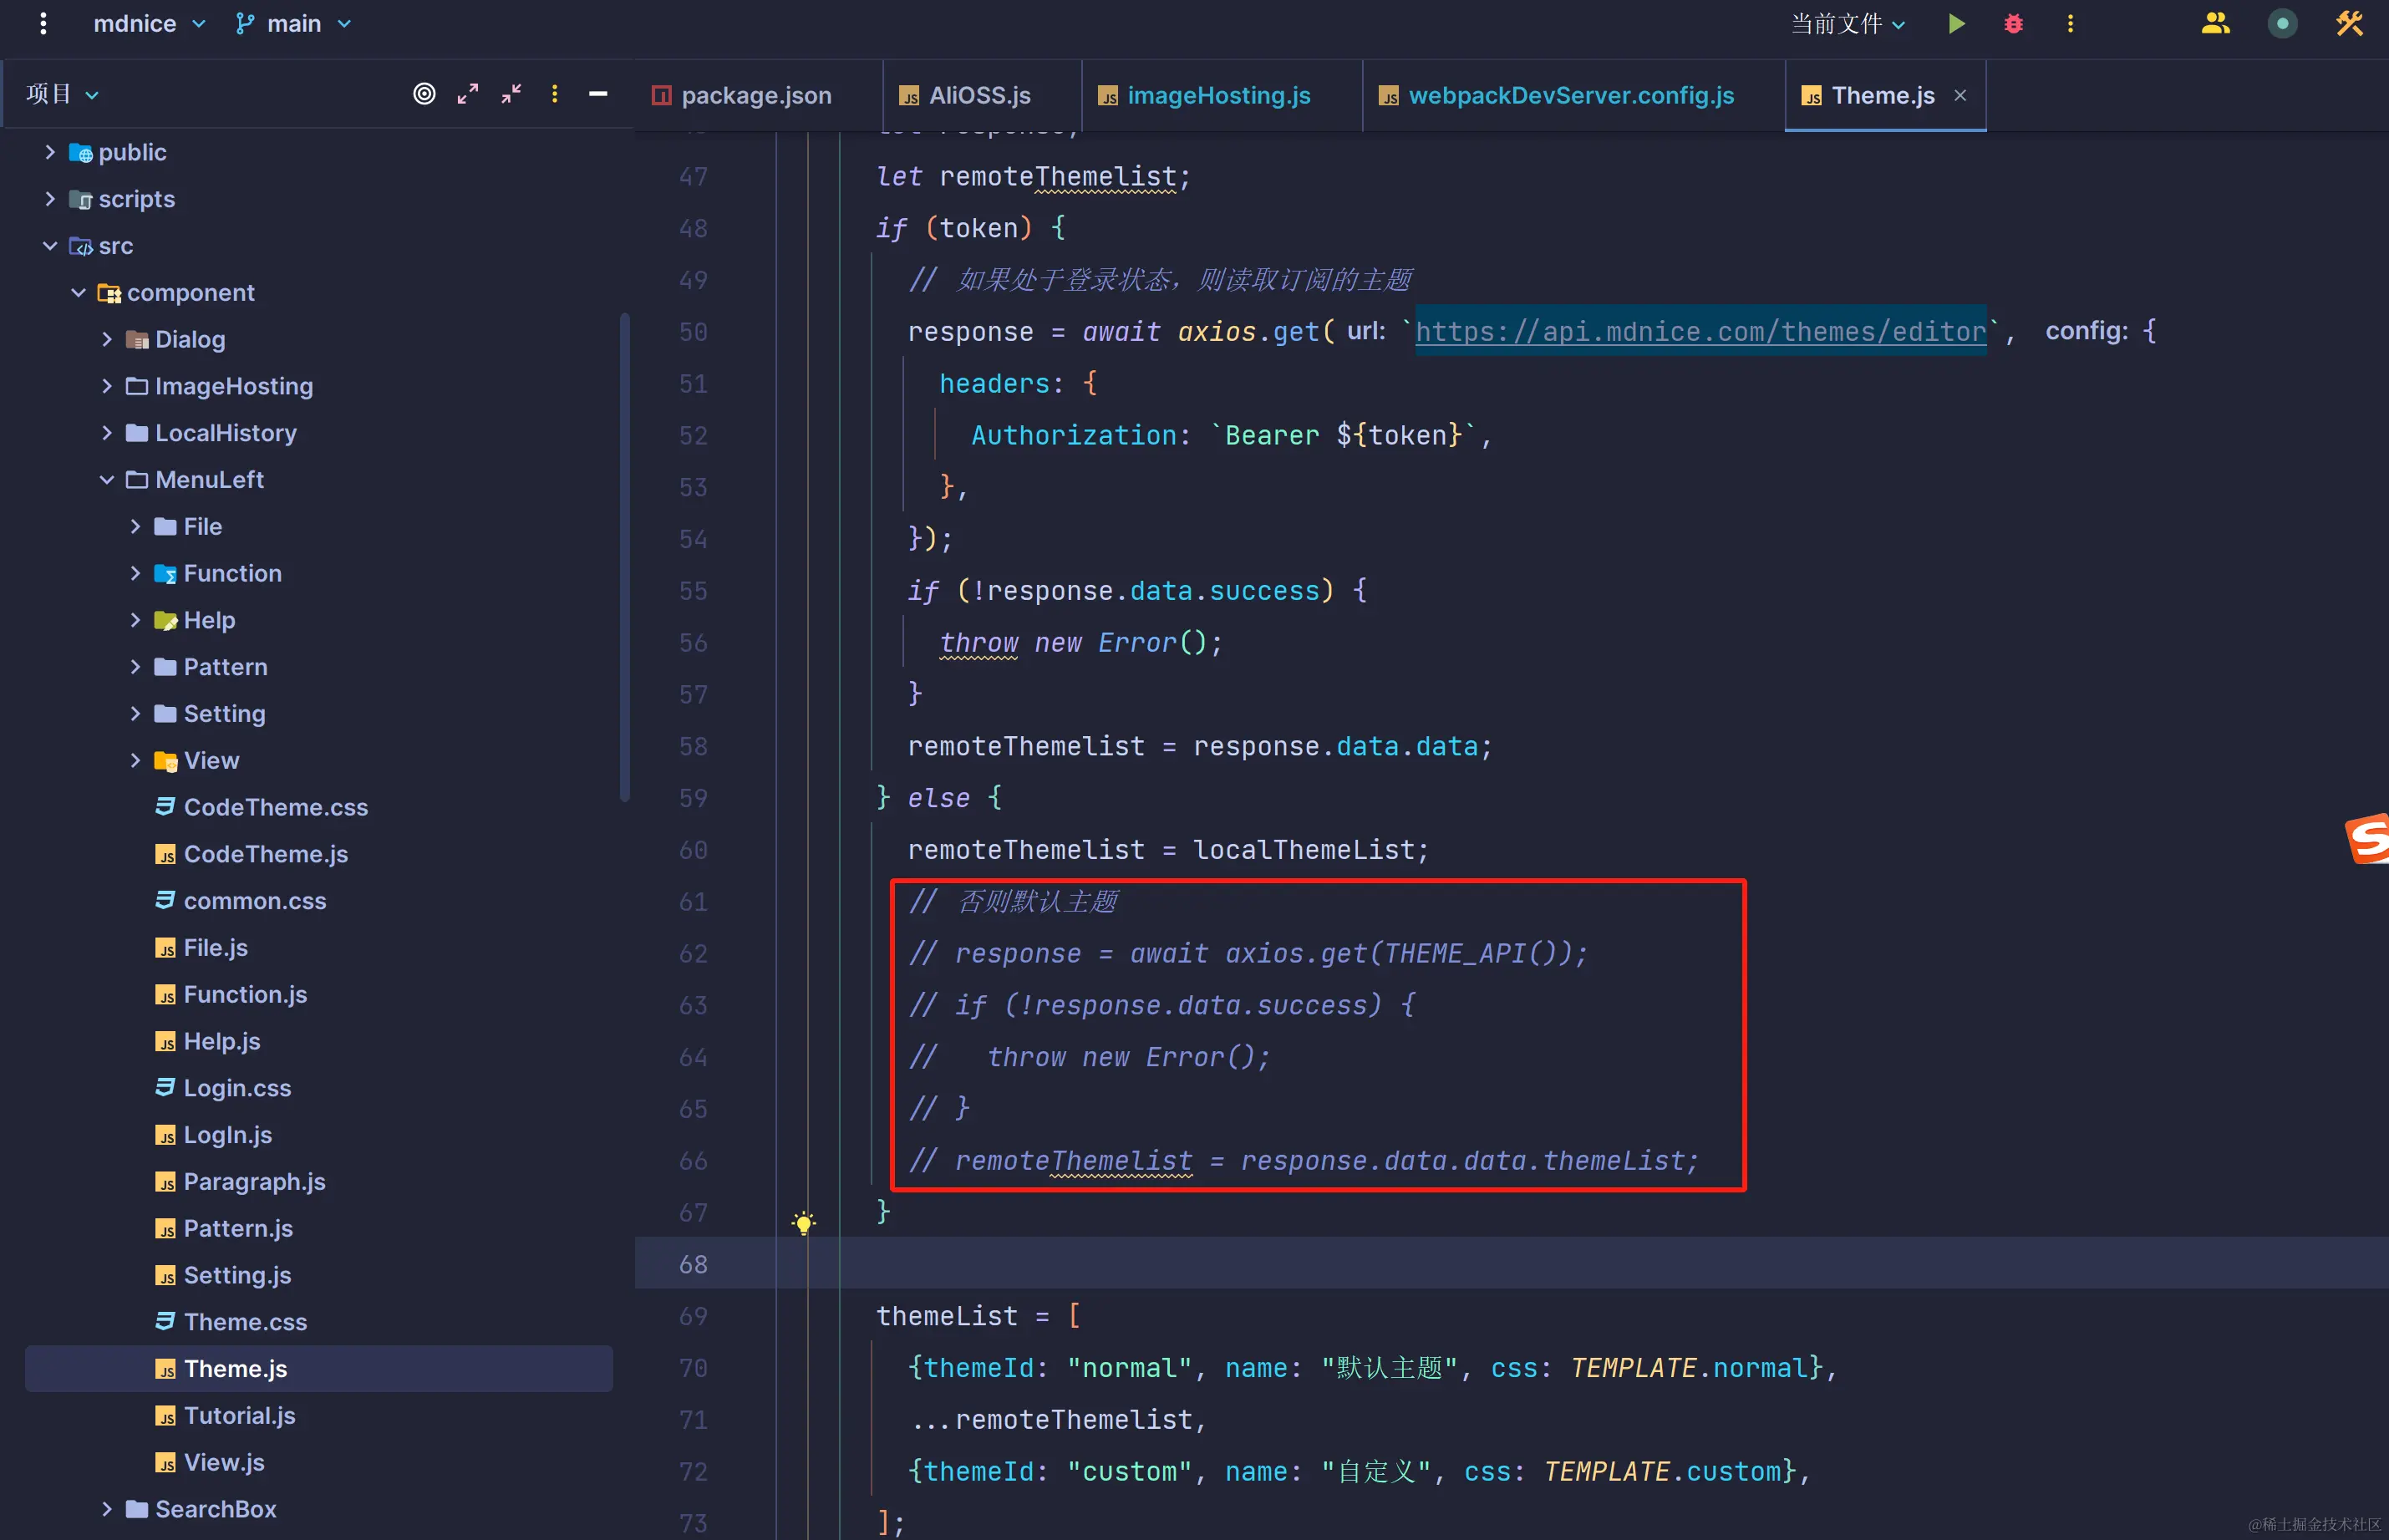Click the api.mdnice.com themes editor URL
Screen dimensions: 2389x1540
pos(1700,331)
